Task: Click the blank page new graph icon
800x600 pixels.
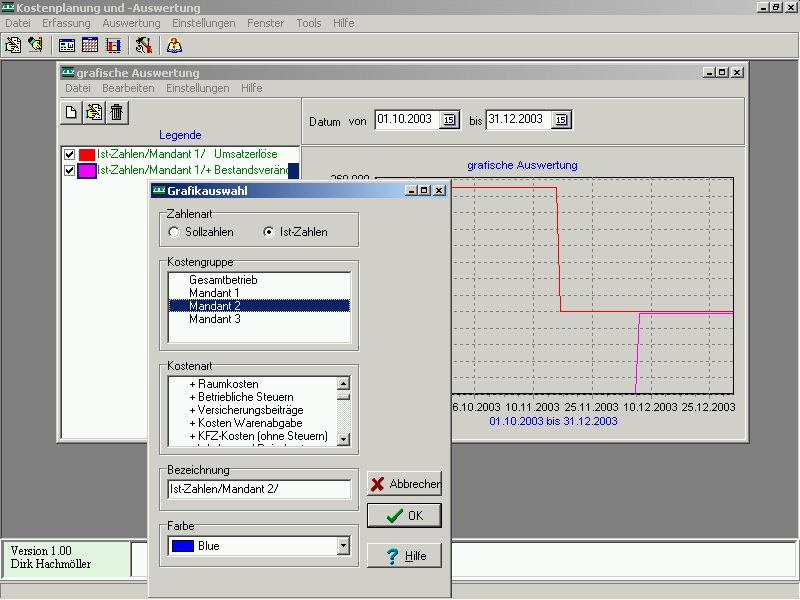Action: (x=71, y=112)
